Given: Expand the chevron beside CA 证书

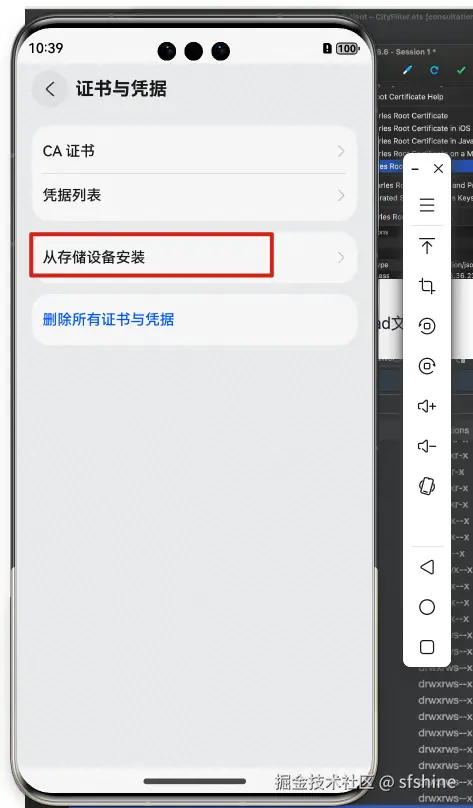Looking at the screenshot, I should coord(341,152).
